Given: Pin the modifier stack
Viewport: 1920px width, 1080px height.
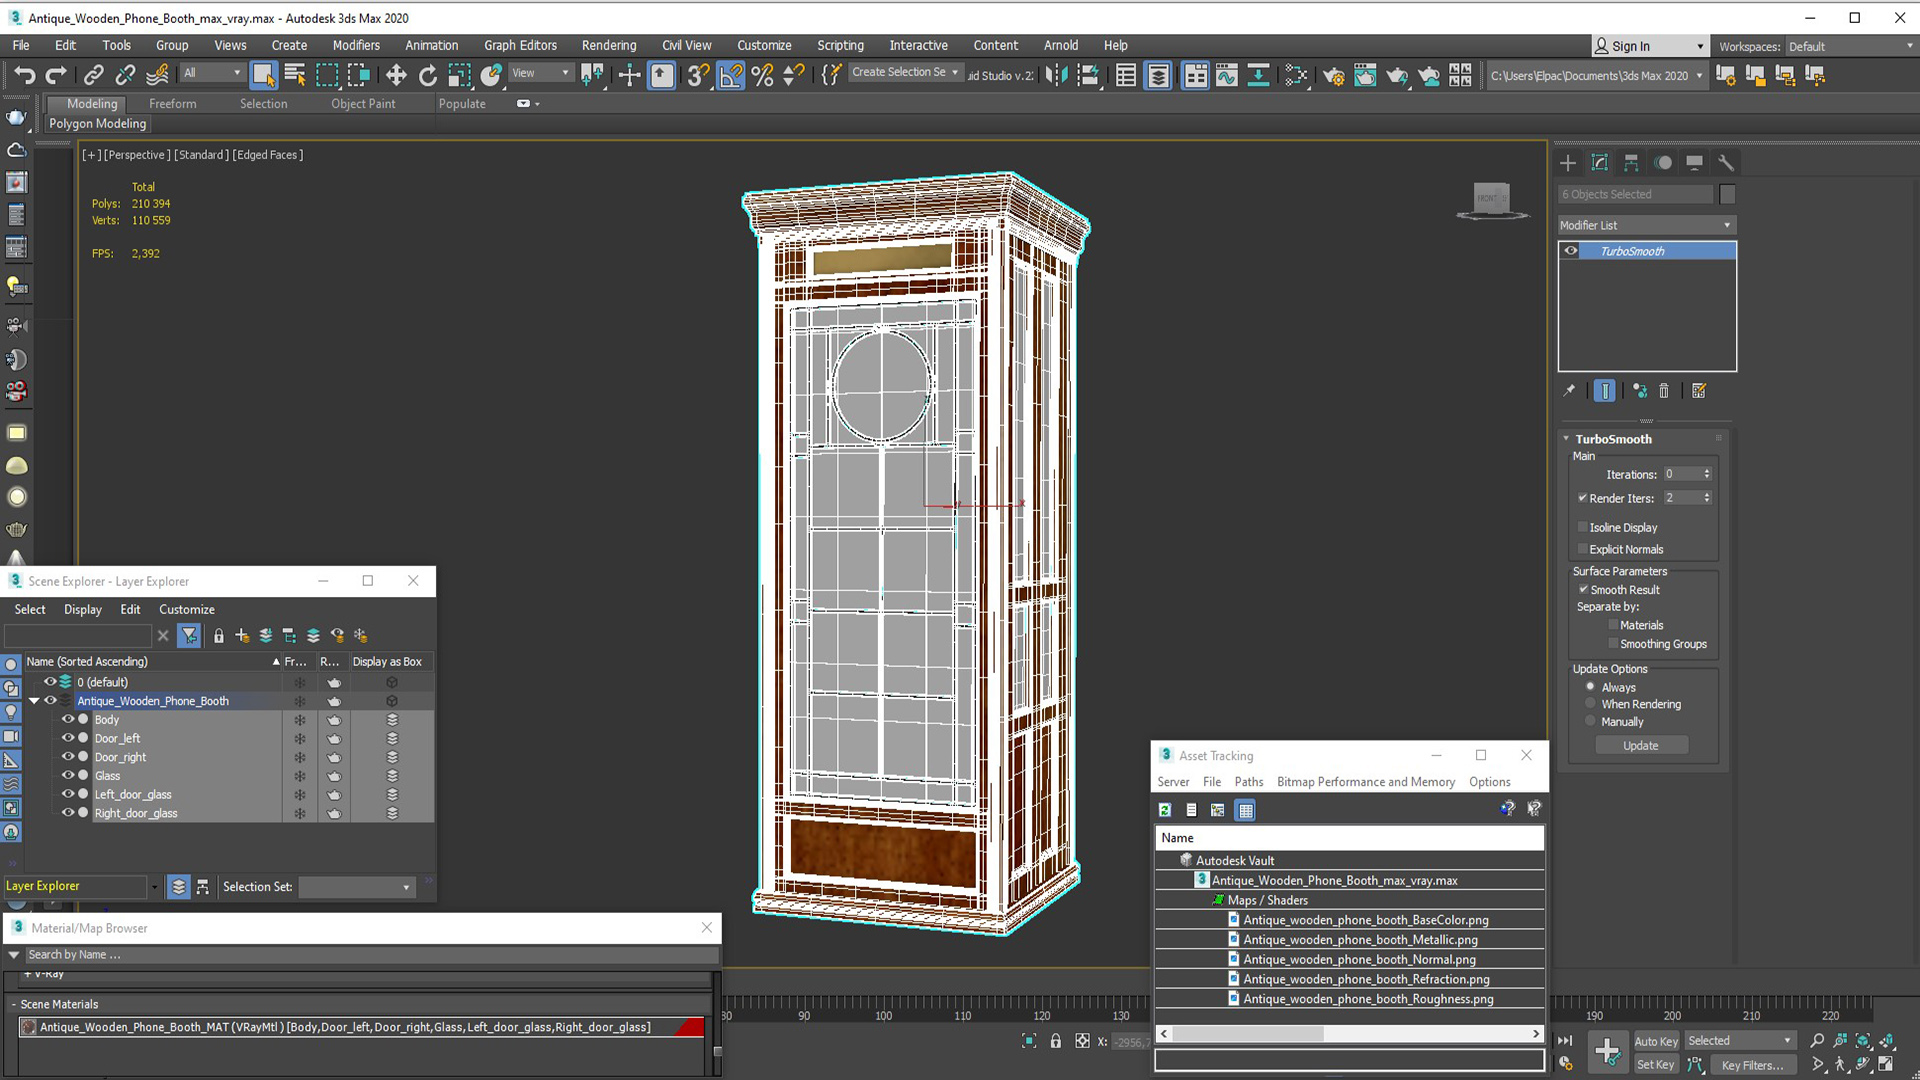Looking at the screenshot, I should [1569, 391].
